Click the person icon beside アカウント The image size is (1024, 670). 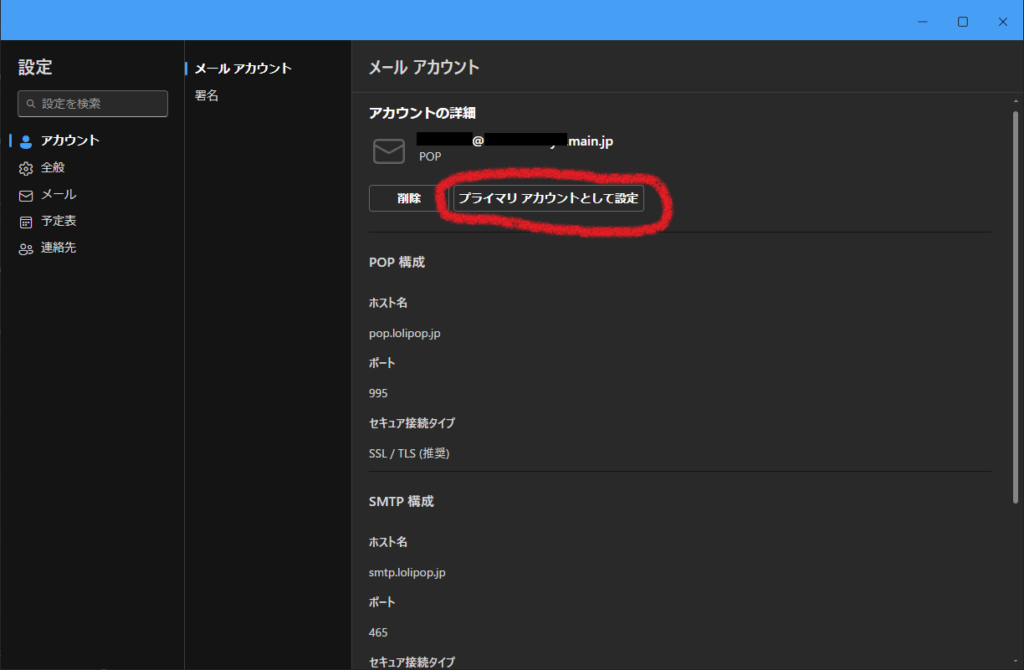[26, 141]
